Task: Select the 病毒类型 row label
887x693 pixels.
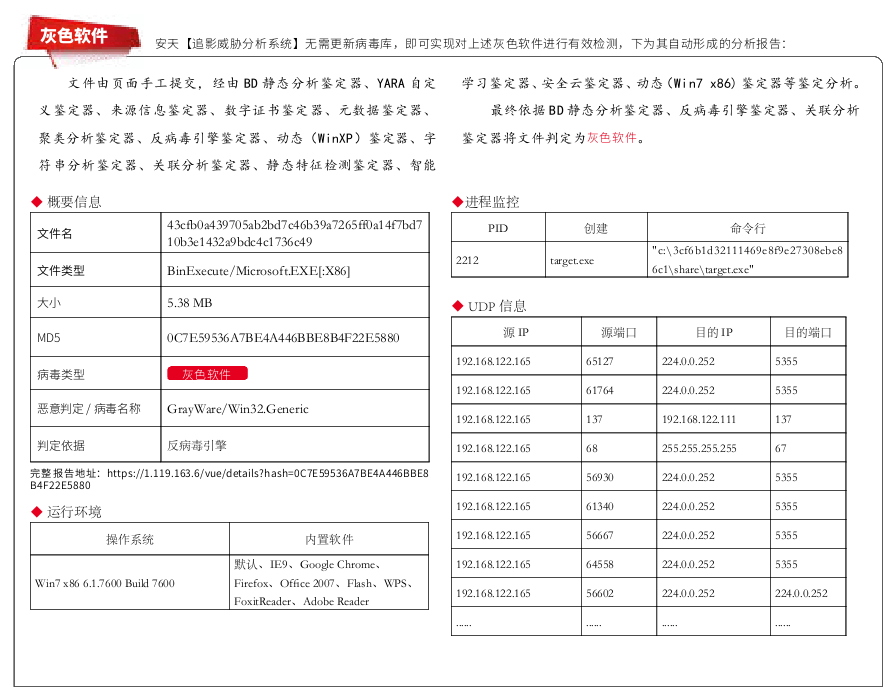Action: [x=61, y=374]
